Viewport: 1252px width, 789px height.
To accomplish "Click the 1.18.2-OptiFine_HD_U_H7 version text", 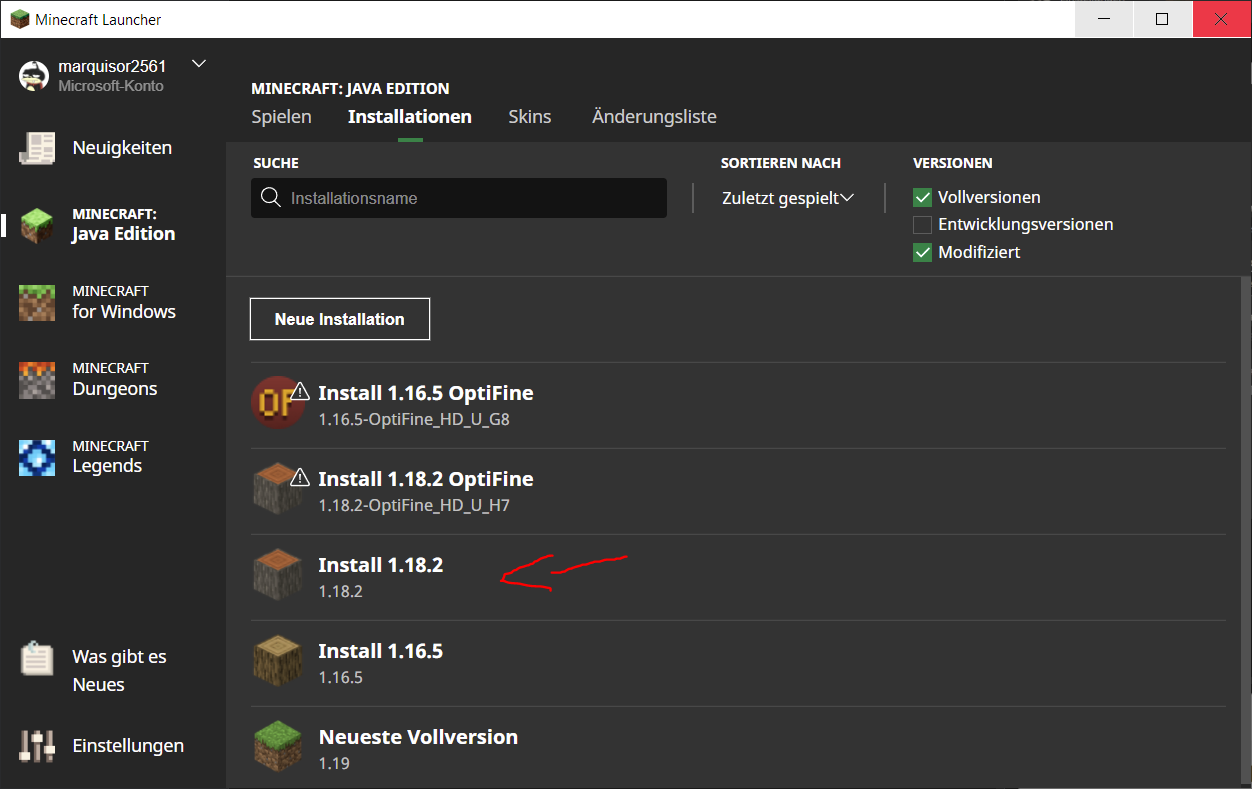I will [x=414, y=506].
